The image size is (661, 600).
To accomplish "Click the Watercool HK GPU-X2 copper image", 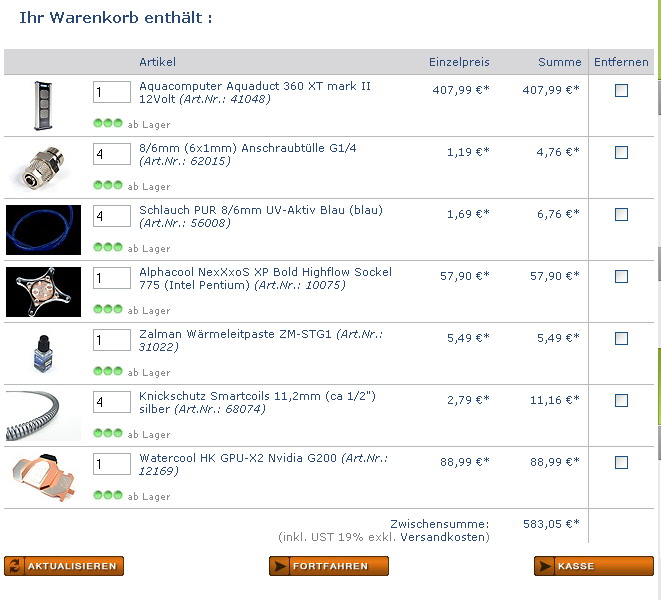I will (43, 477).
